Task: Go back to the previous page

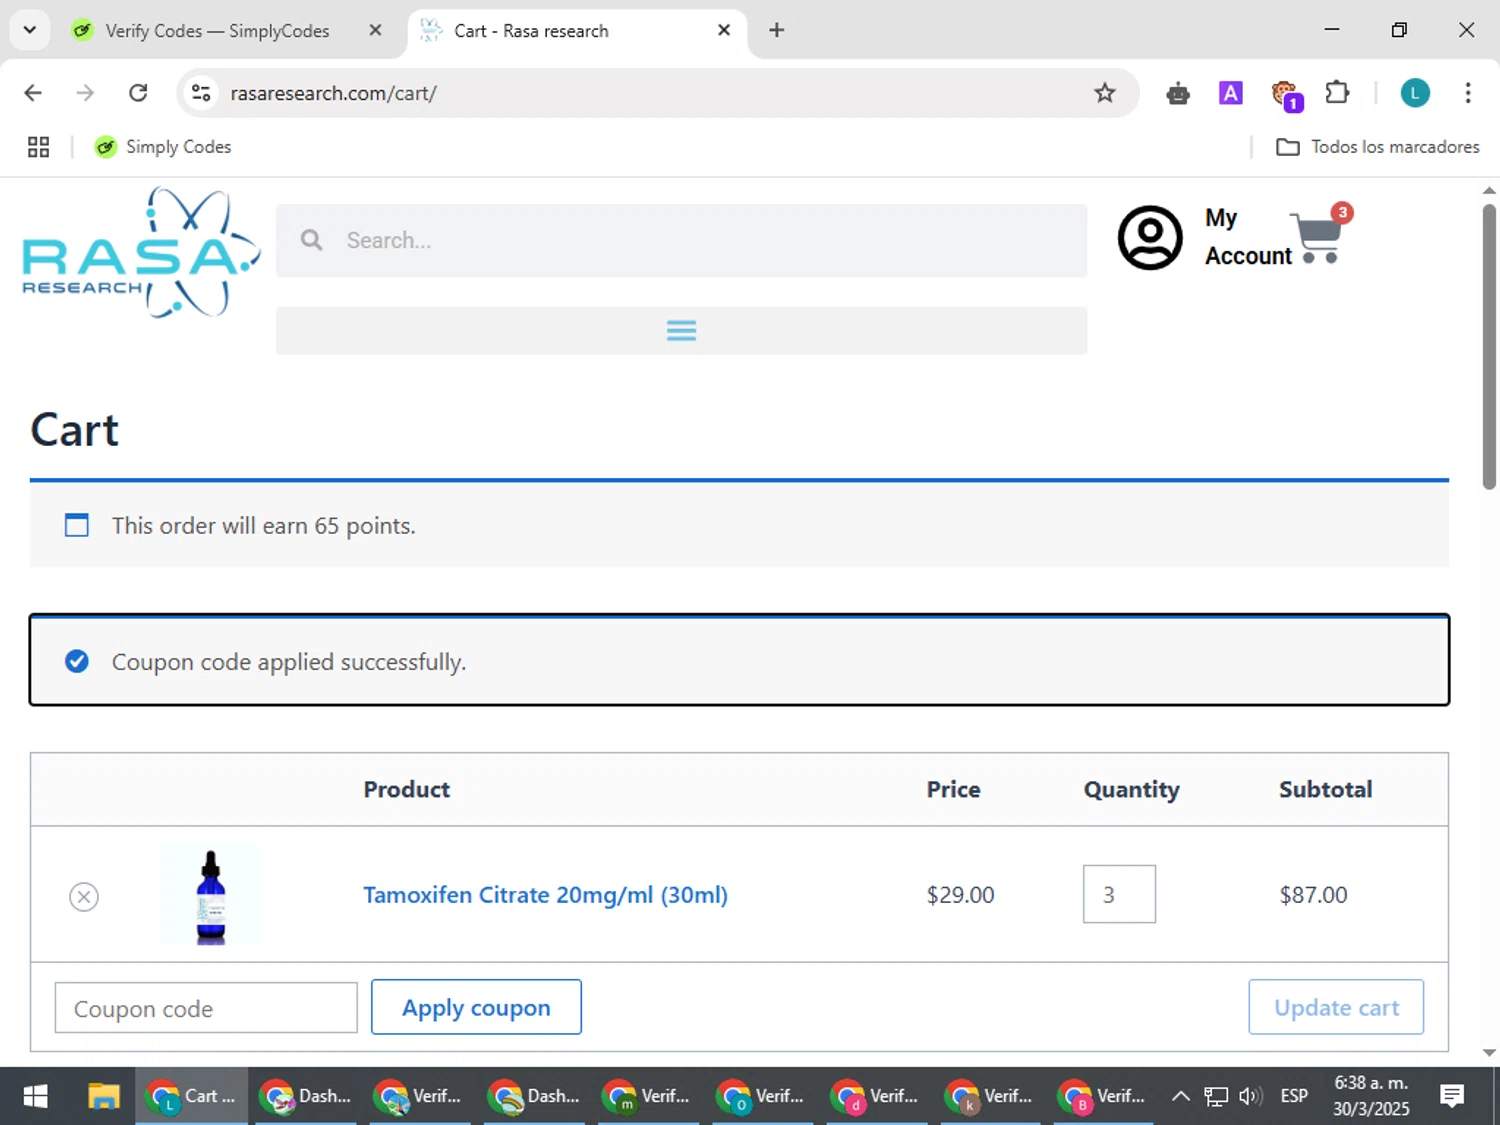Action: (x=33, y=93)
